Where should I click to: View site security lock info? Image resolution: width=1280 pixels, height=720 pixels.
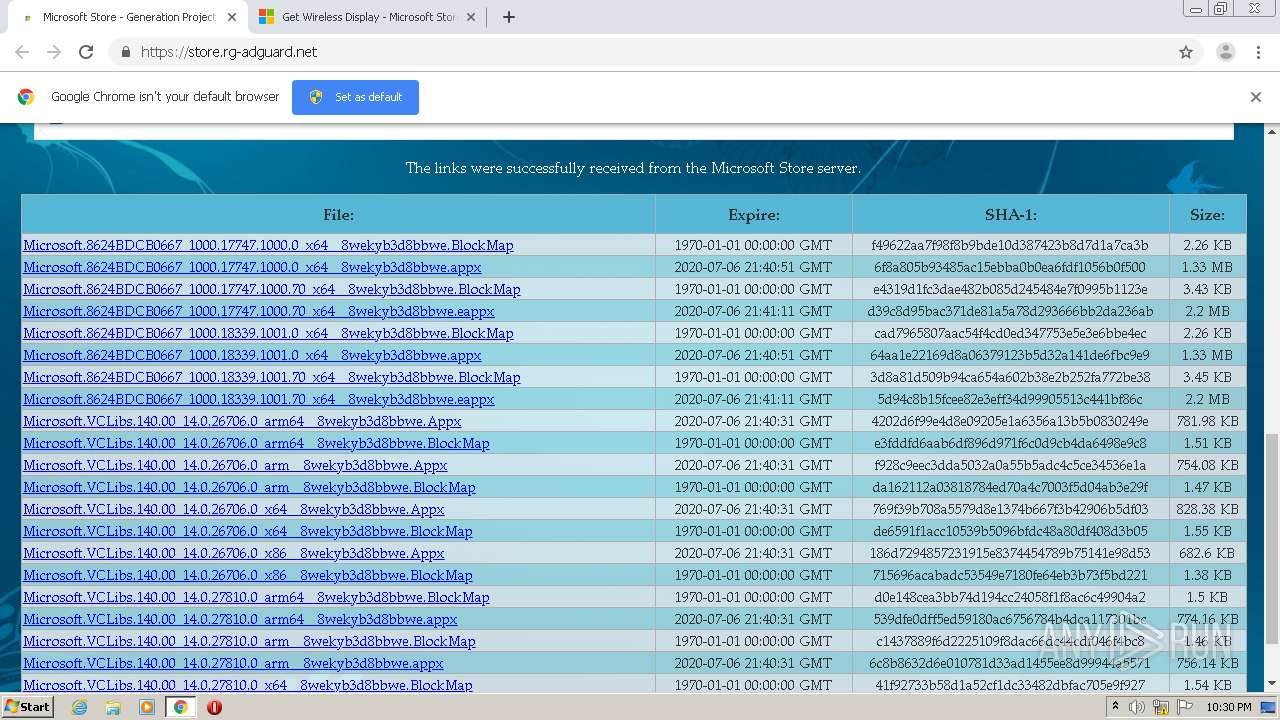tap(125, 52)
